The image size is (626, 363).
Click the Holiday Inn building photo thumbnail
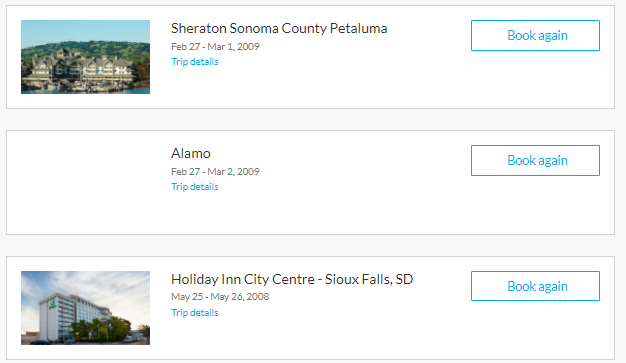pyautogui.click(x=85, y=308)
